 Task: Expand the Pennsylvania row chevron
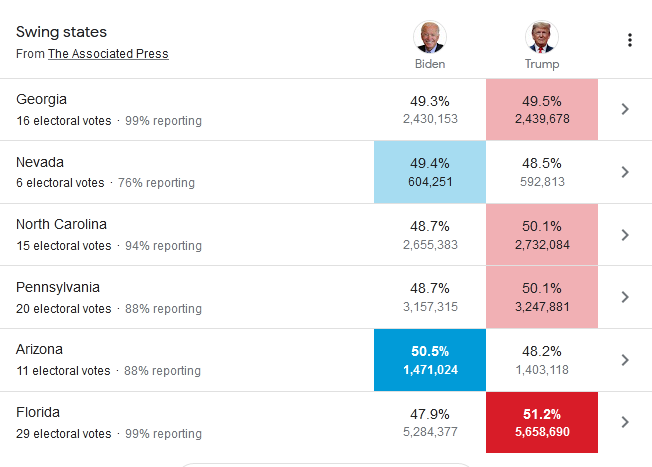[625, 297]
